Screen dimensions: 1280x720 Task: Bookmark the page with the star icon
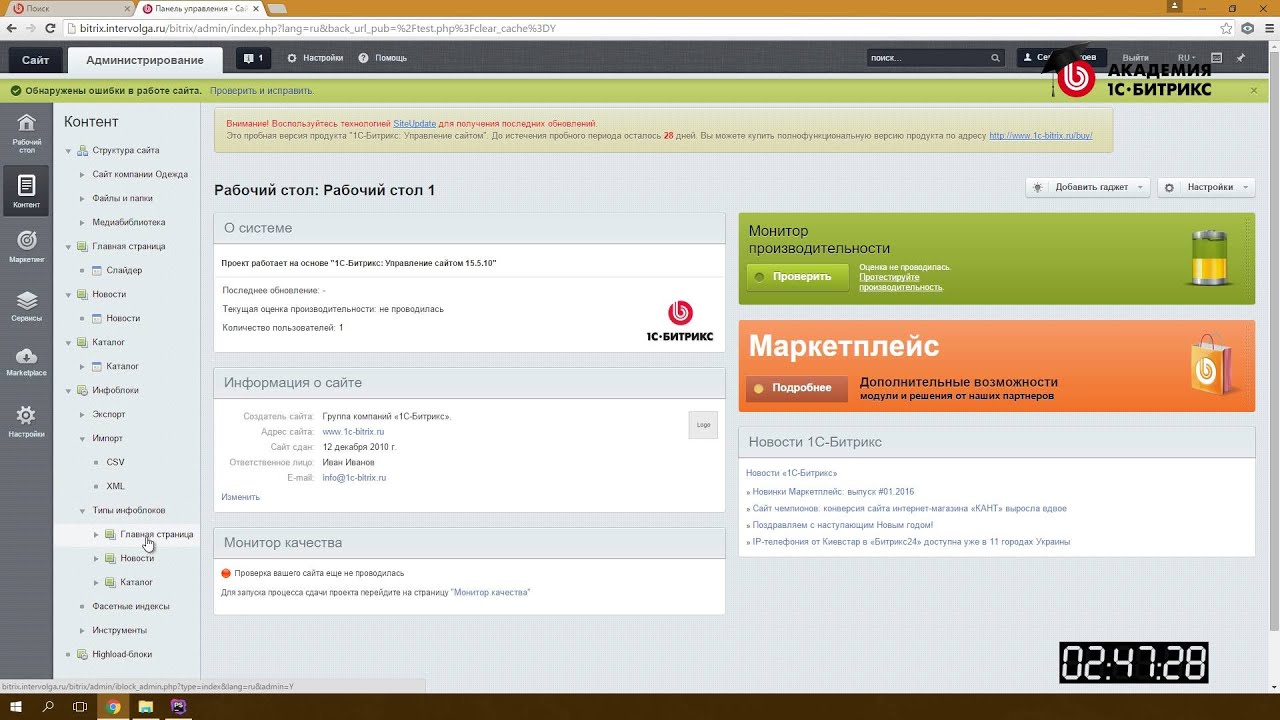(x=1226, y=28)
